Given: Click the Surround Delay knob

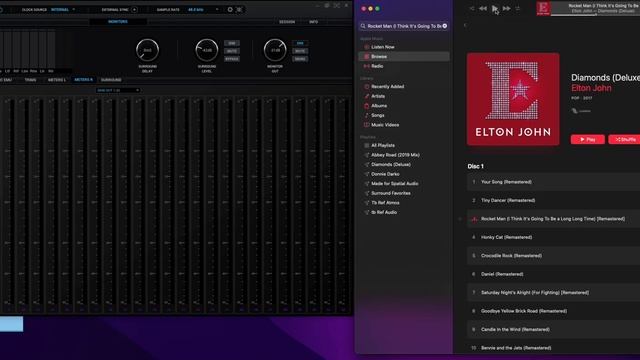Looking at the screenshot, I should tap(147, 50).
